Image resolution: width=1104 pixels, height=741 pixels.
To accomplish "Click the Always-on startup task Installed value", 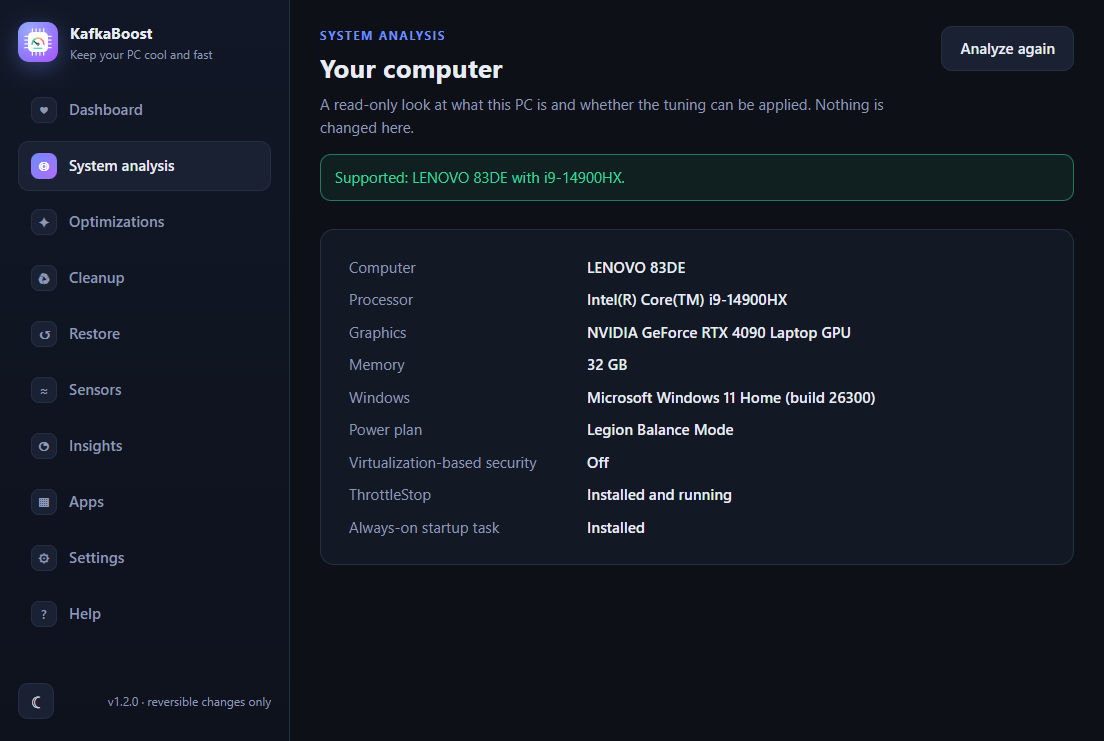I will [x=615, y=528].
